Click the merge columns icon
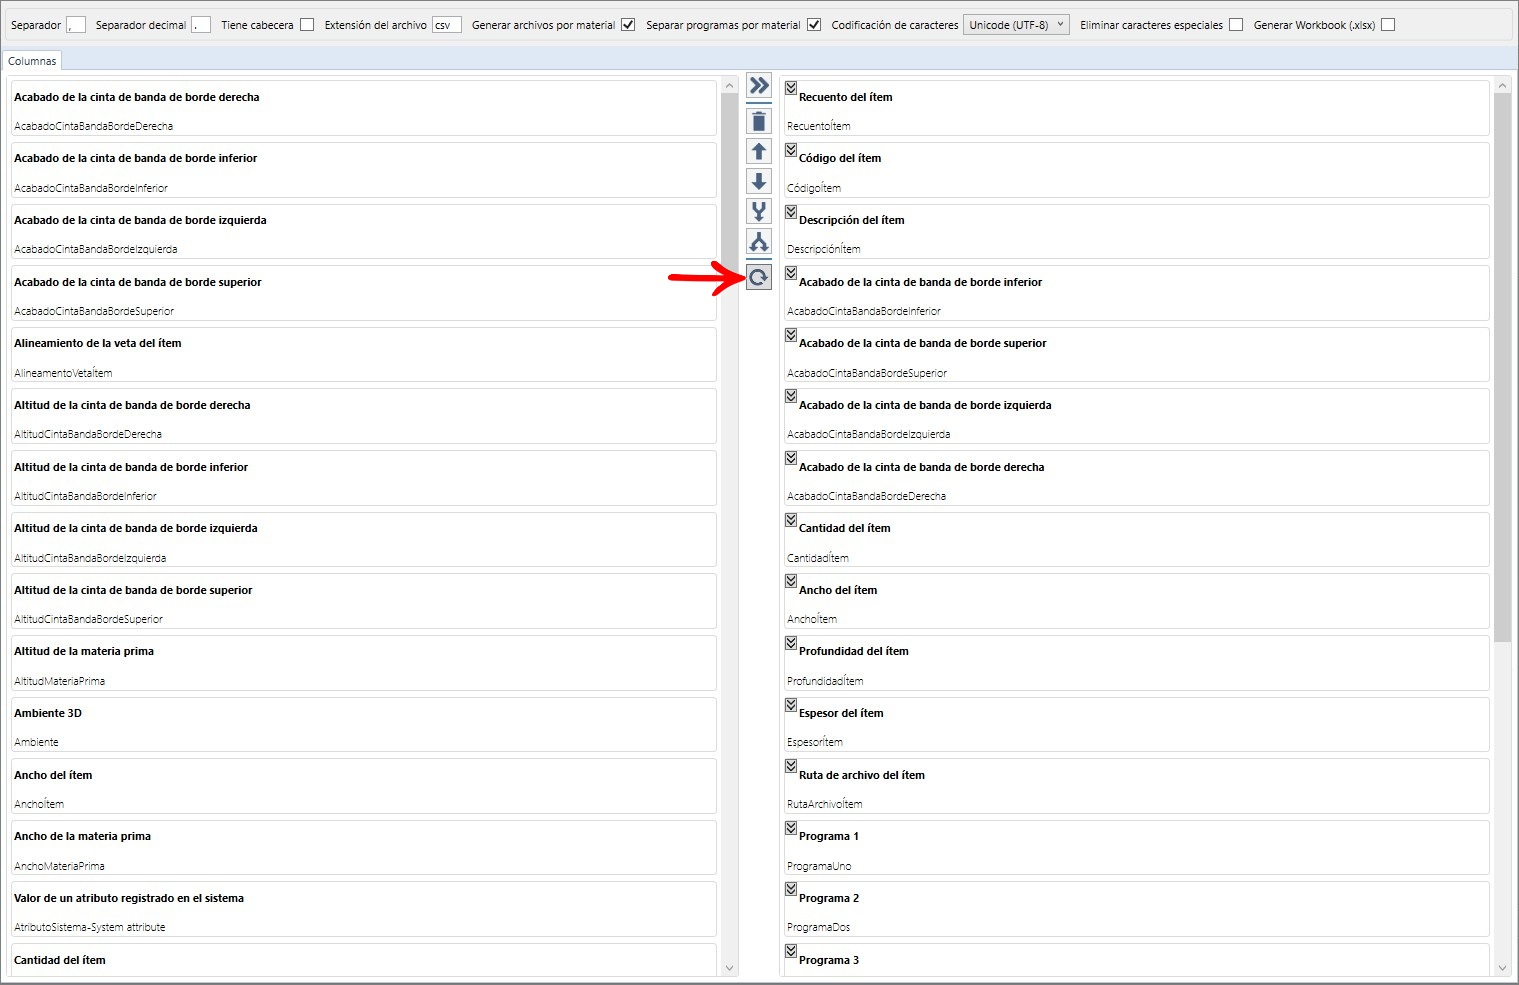 click(759, 211)
